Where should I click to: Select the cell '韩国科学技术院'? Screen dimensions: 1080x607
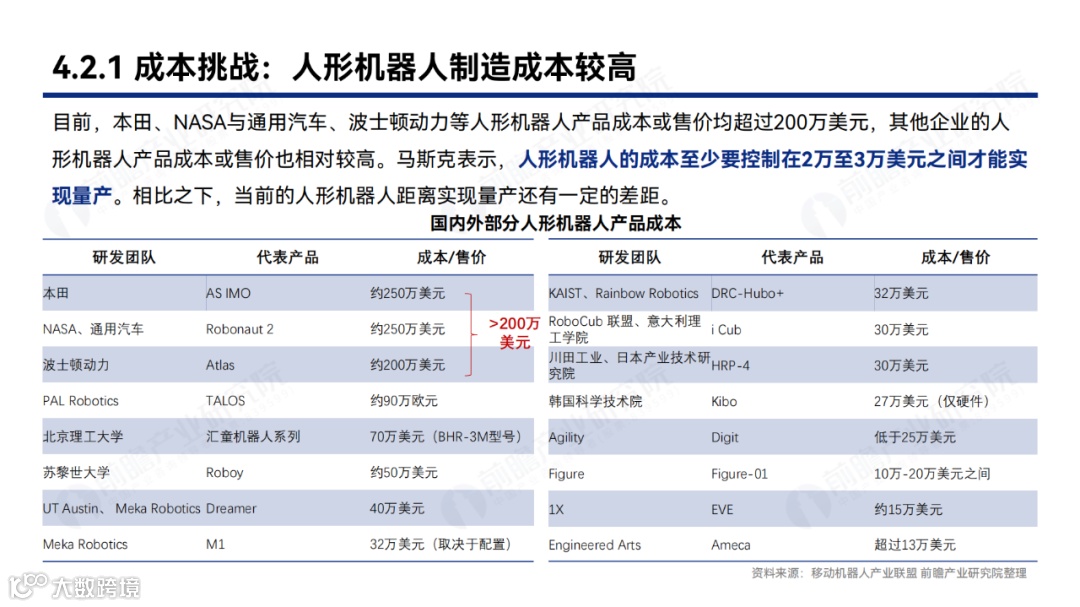coord(595,402)
